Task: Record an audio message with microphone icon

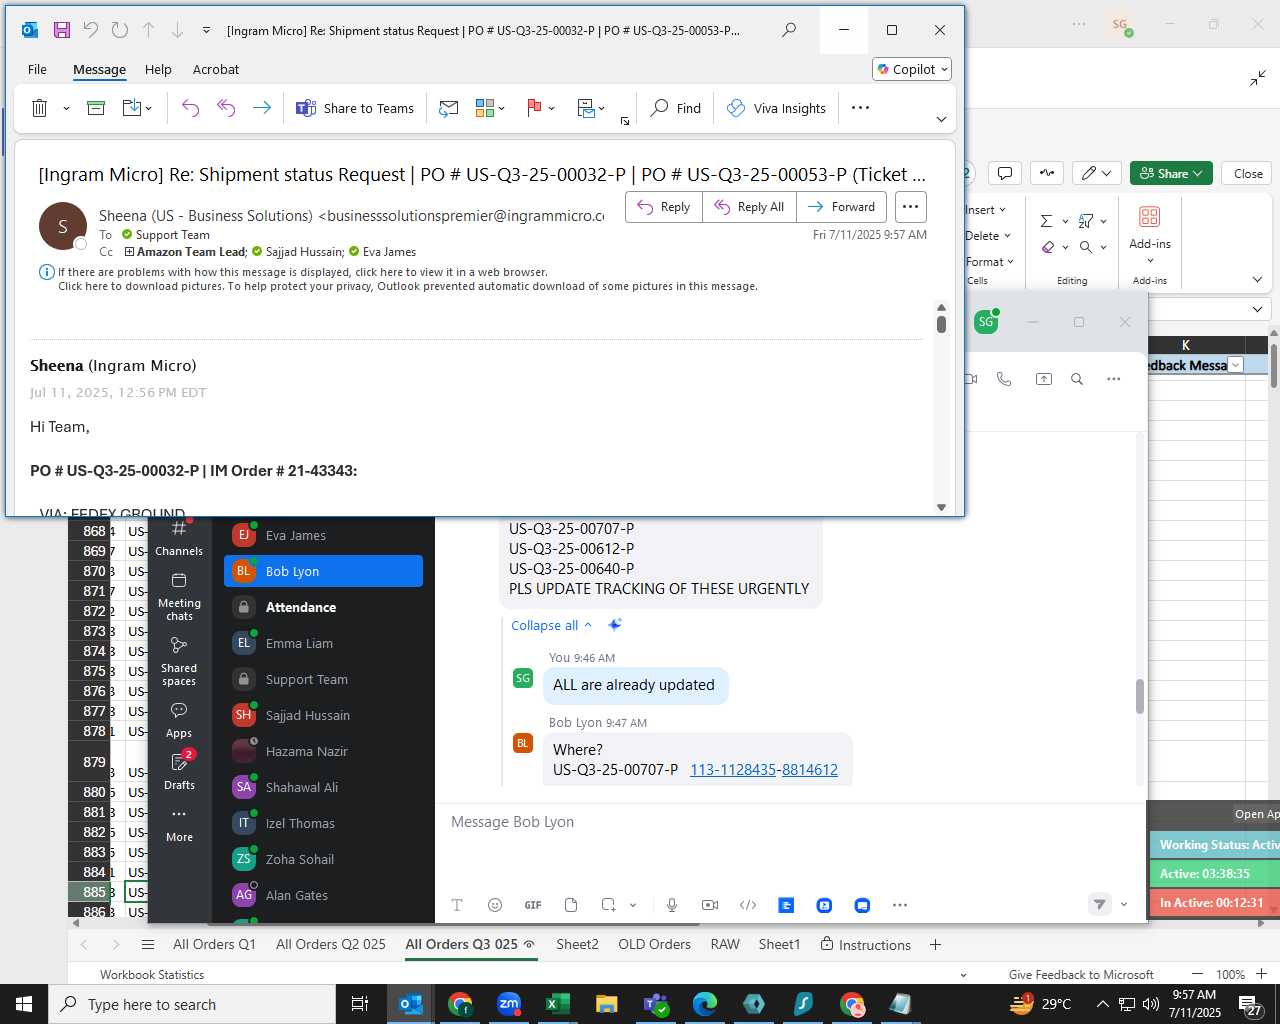Action: click(x=672, y=905)
